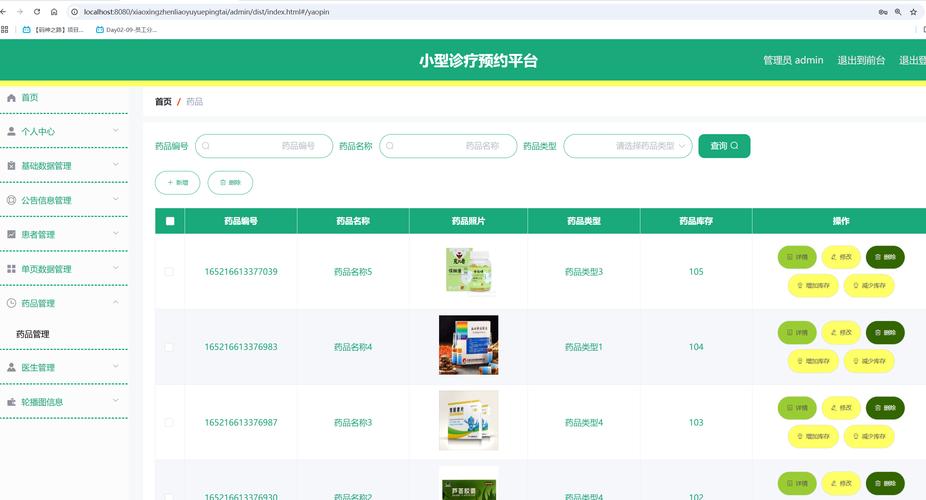Tick the checkbox for row 165216613376987
The width and height of the screenshot is (926, 500).
169,423
